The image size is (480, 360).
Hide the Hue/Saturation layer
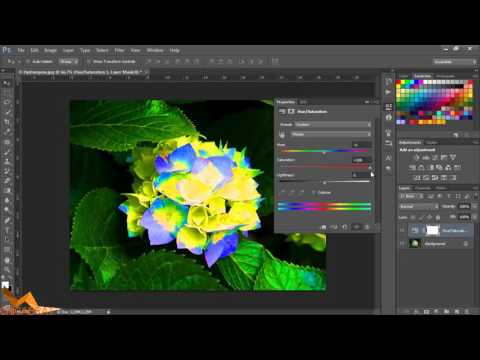click(x=402, y=230)
